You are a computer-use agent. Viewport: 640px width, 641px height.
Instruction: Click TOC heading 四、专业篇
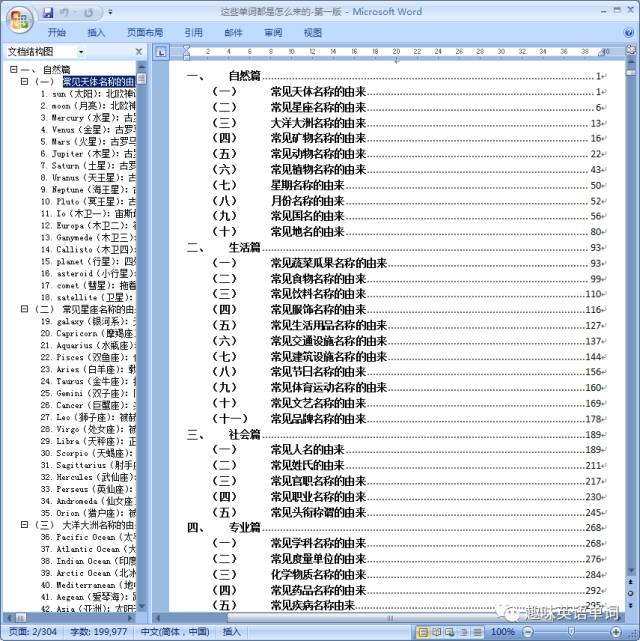[x=223, y=527]
